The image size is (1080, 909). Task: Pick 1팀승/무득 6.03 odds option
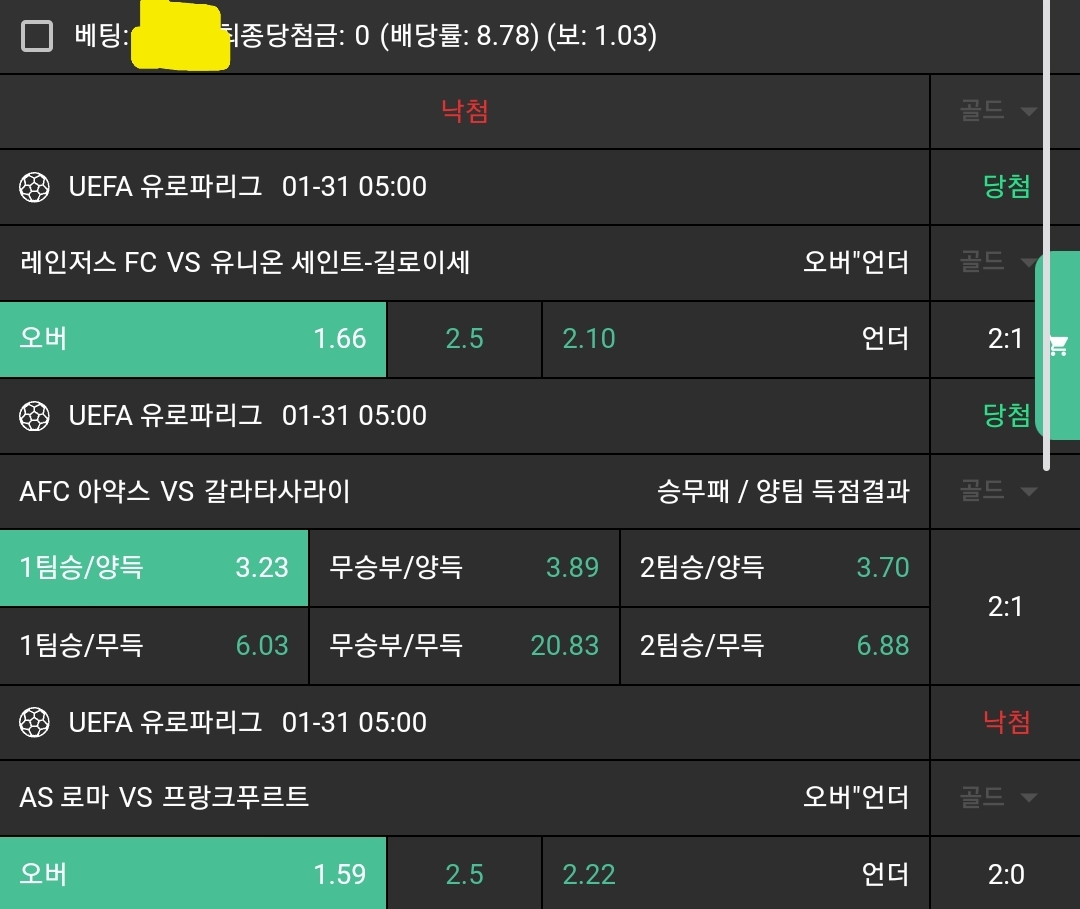pyautogui.click(x=154, y=646)
